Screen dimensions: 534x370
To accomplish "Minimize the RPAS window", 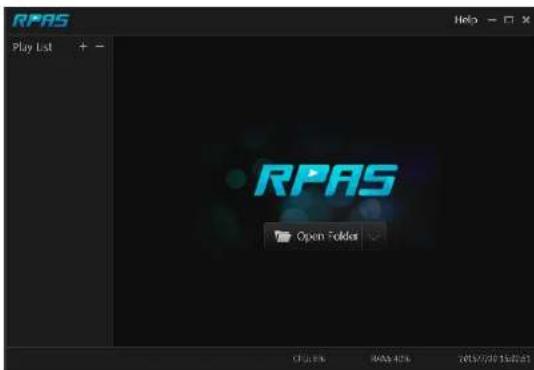I will point(492,20).
